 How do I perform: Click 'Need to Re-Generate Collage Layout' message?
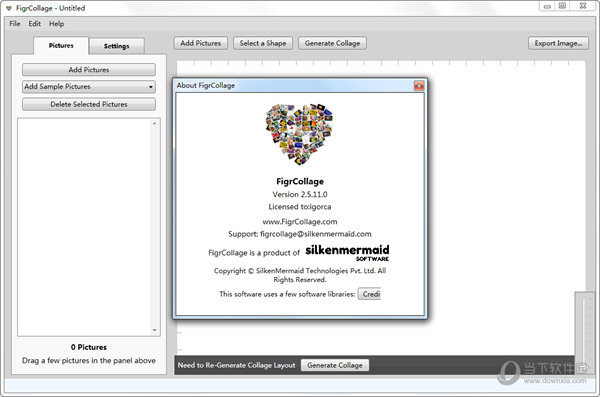tap(236, 365)
